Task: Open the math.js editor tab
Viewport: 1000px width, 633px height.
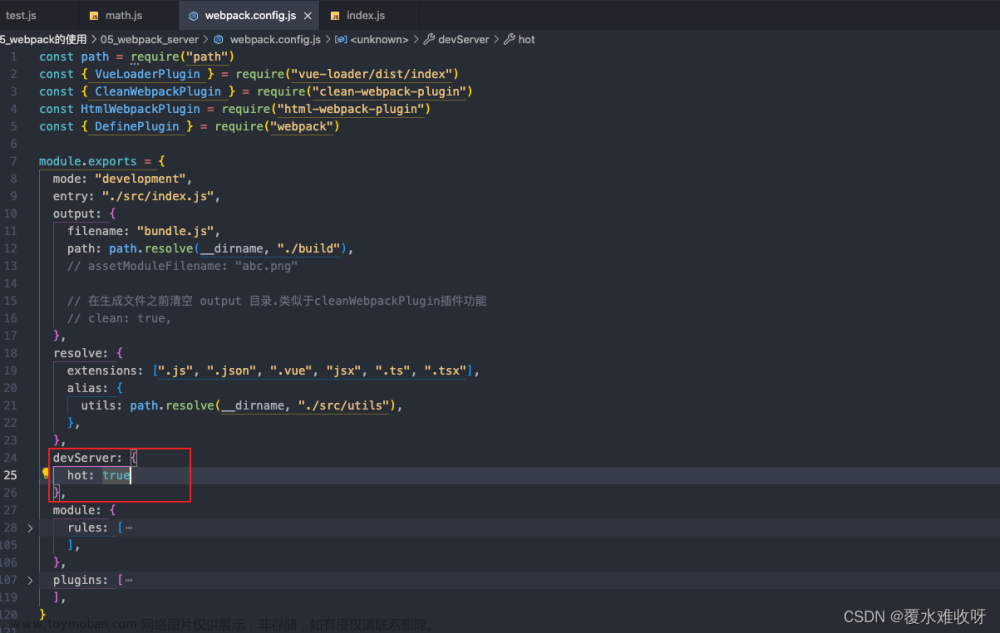Action: [124, 15]
